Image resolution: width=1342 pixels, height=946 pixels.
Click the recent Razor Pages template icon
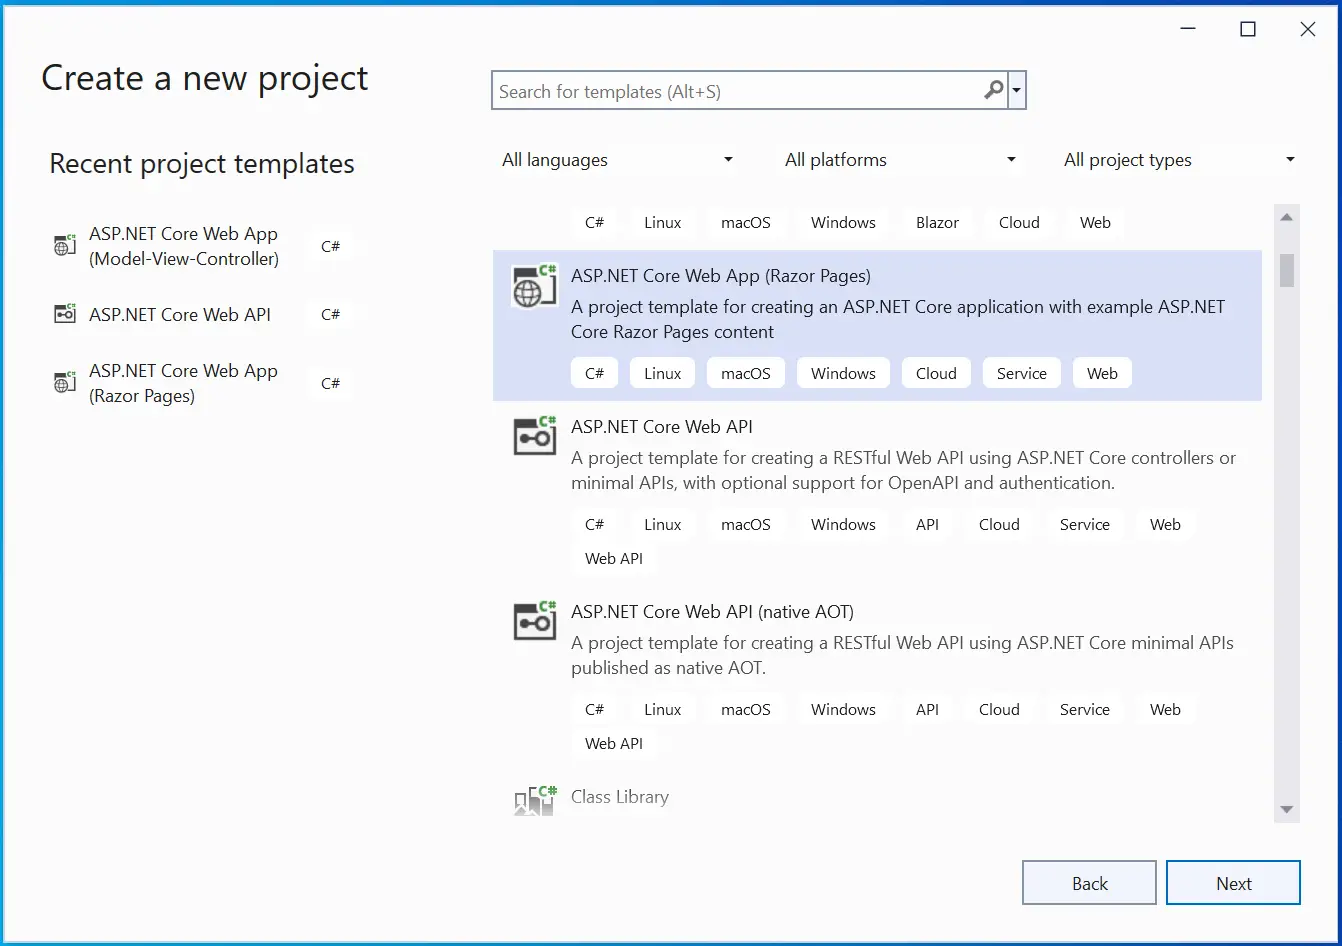pyautogui.click(x=65, y=382)
